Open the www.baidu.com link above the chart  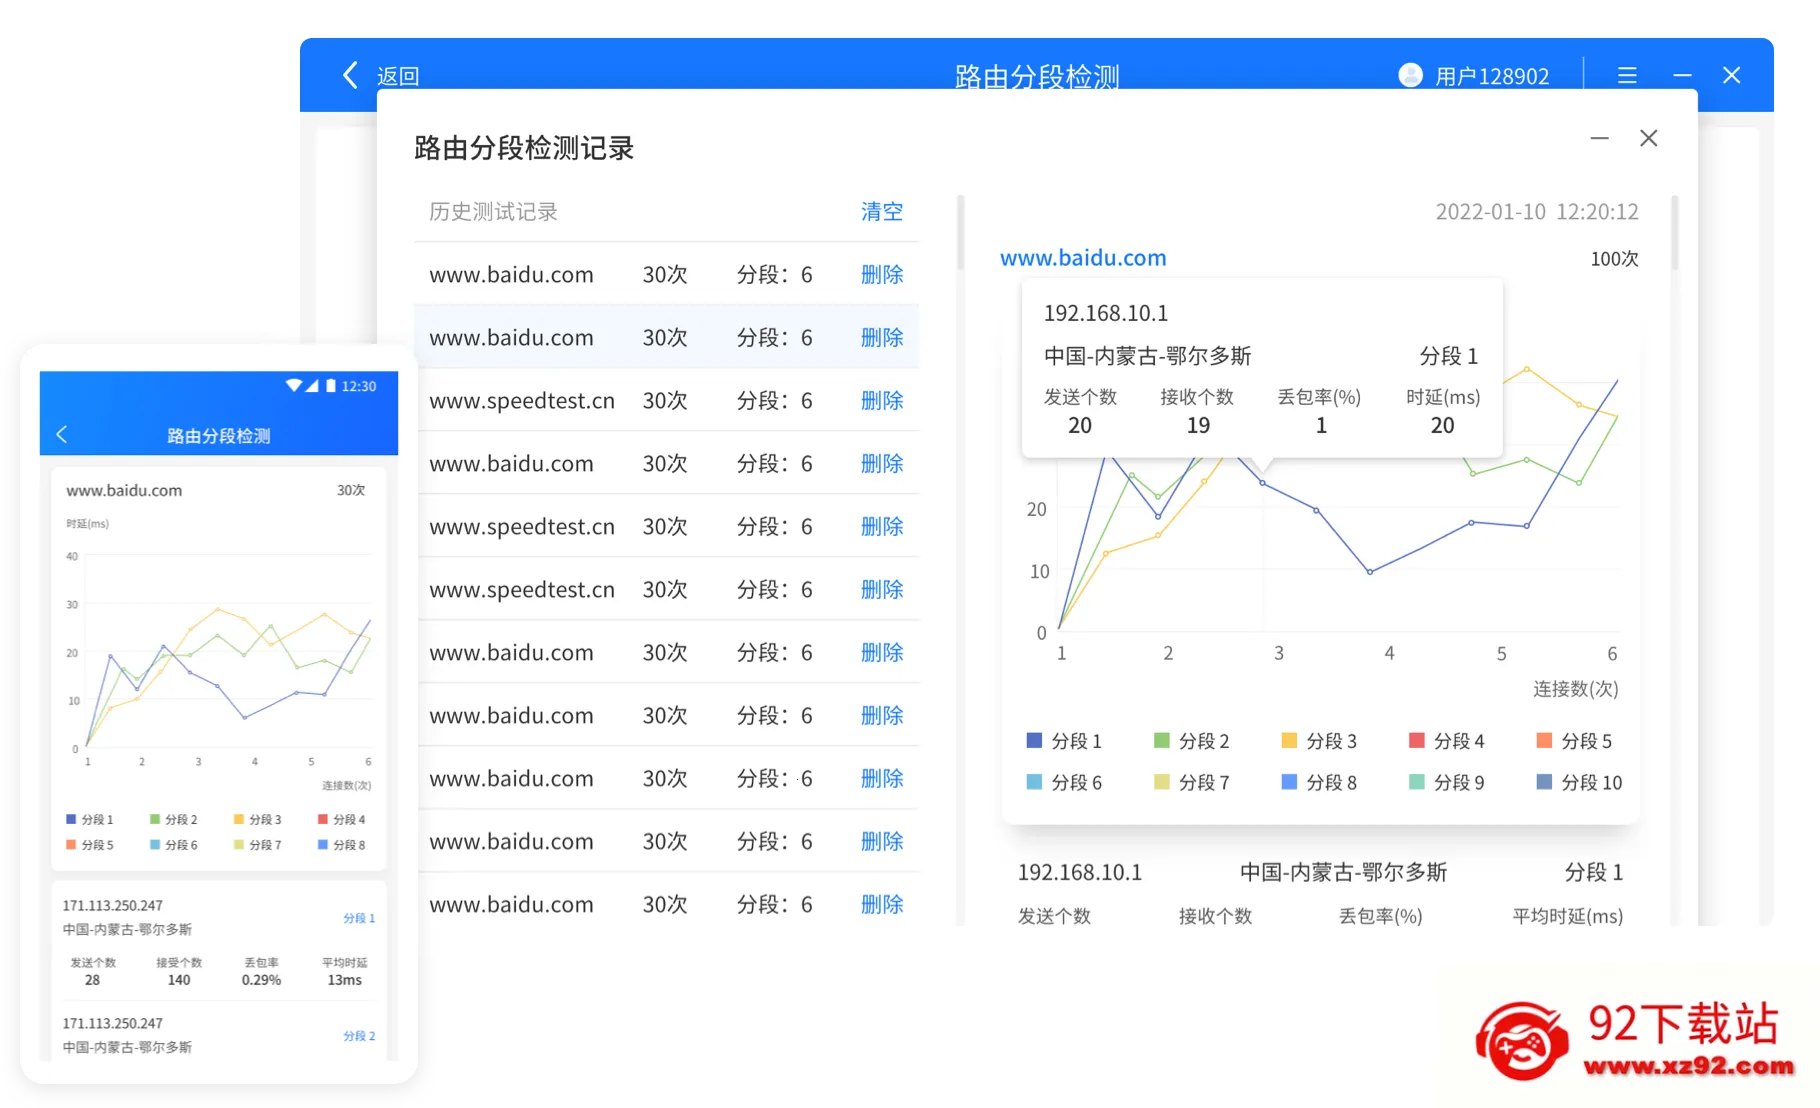[1083, 258]
